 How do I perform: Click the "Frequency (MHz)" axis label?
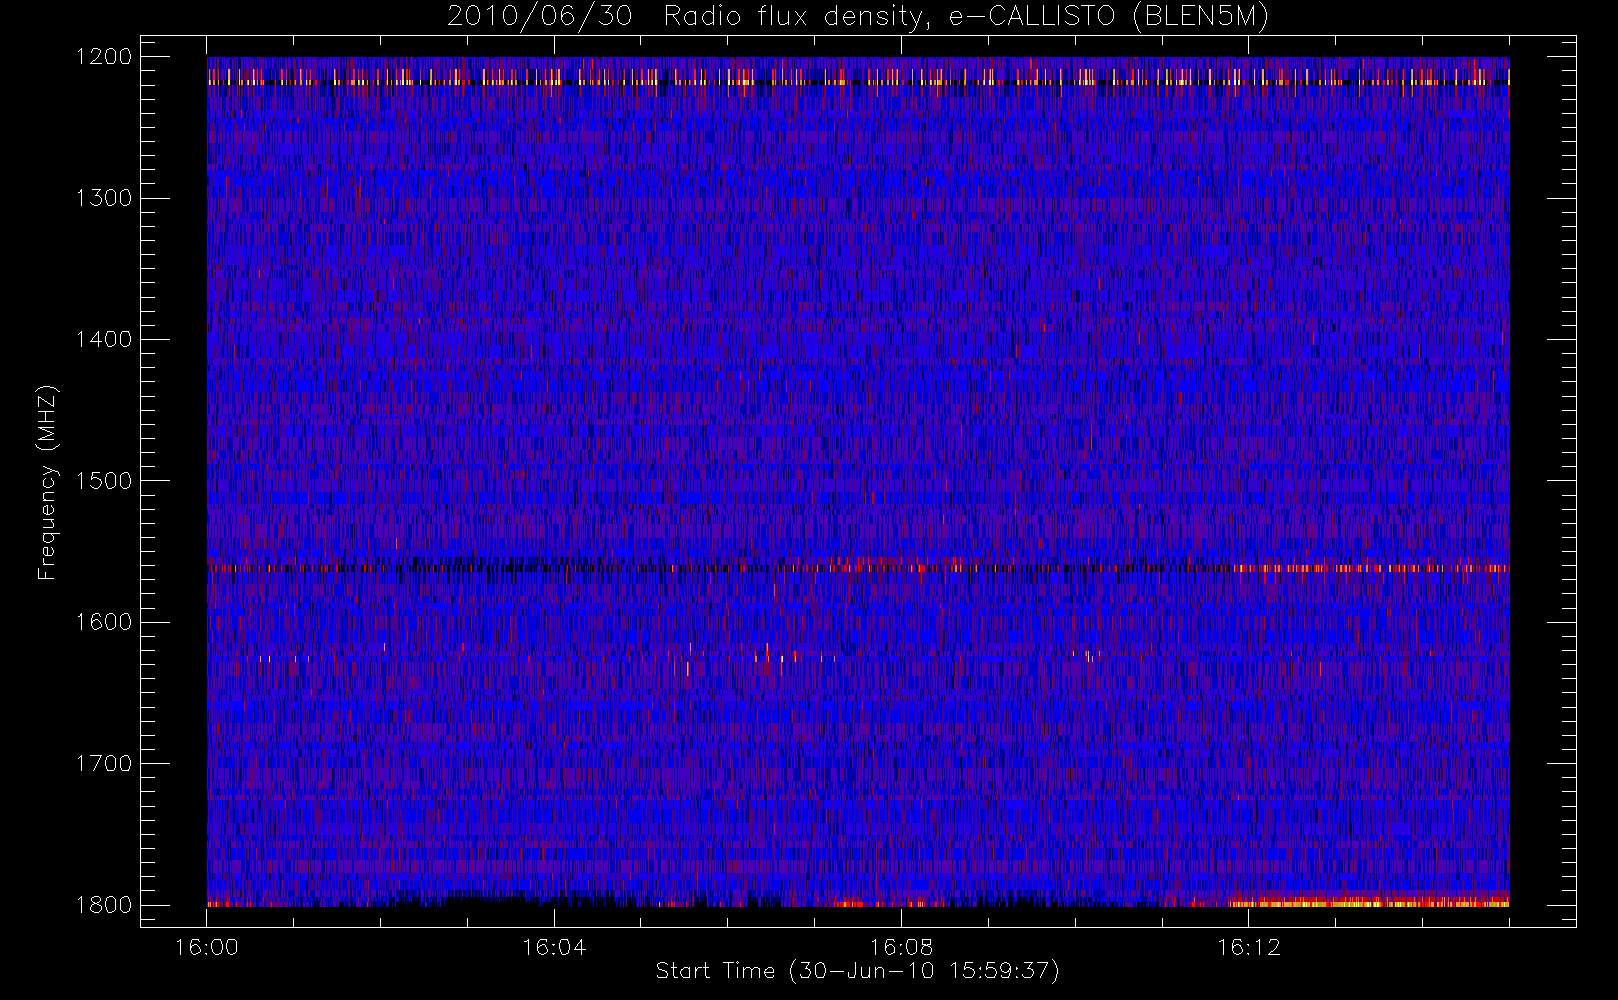[x=47, y=482]
